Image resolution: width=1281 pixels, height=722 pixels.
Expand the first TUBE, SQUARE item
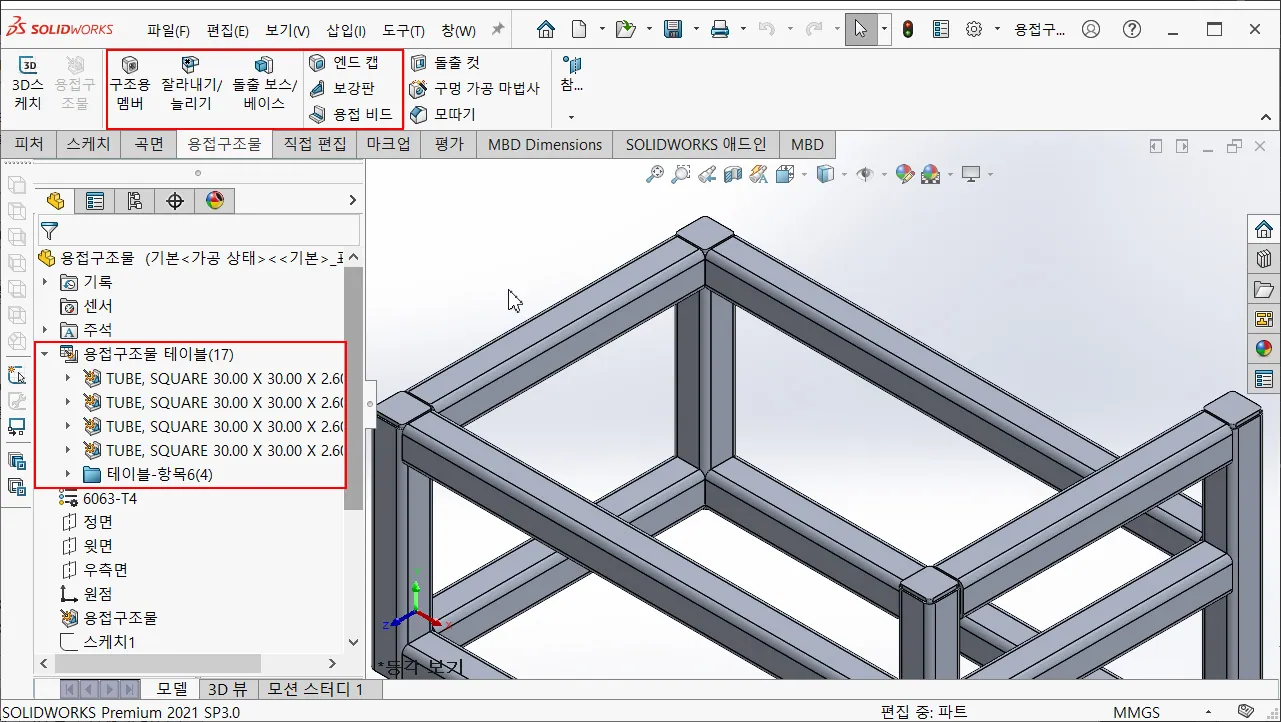pos(67,378)
